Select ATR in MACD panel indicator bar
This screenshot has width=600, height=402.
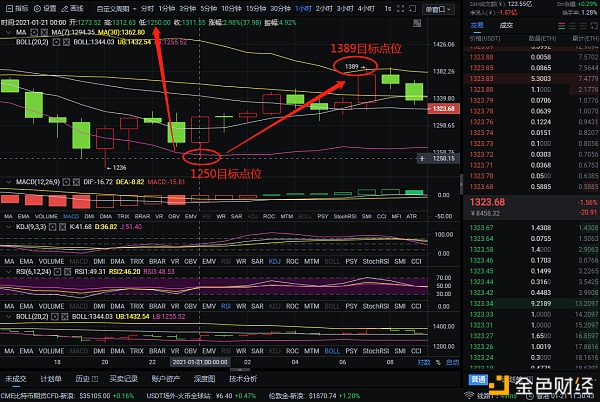[411, 216]
